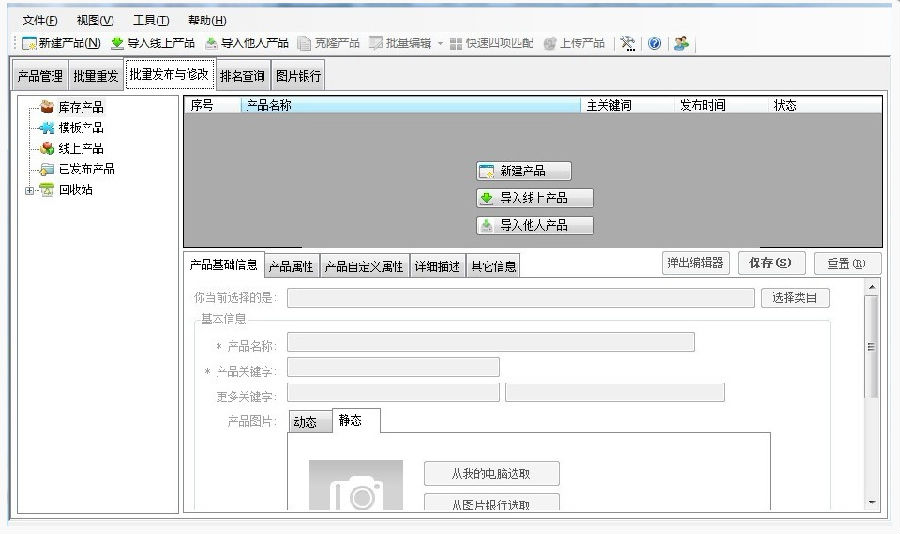Viewport: 900px width, 534px height.
Task: Expand the 回收站 tree node
Action: (29, 190)
